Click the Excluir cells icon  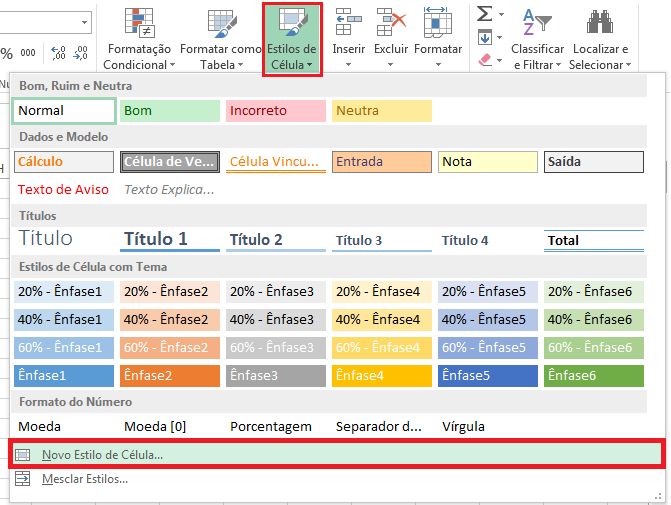tap(391, 22)
